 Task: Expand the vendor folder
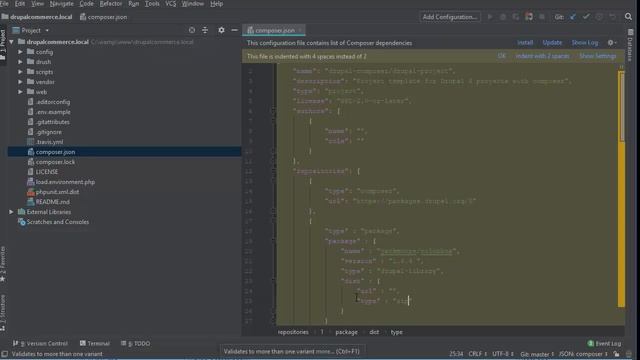[x=20, y=82]
